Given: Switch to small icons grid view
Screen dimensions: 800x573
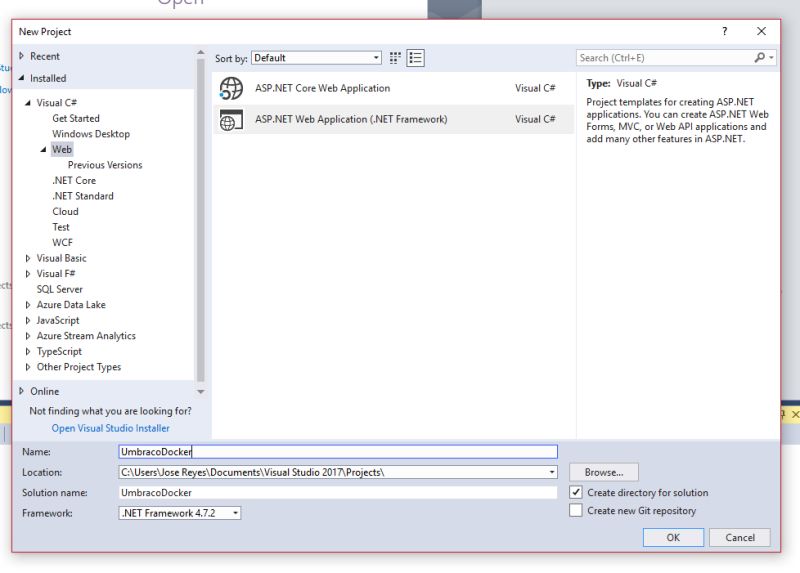Looking at the screenshot, I should [395, 58].
